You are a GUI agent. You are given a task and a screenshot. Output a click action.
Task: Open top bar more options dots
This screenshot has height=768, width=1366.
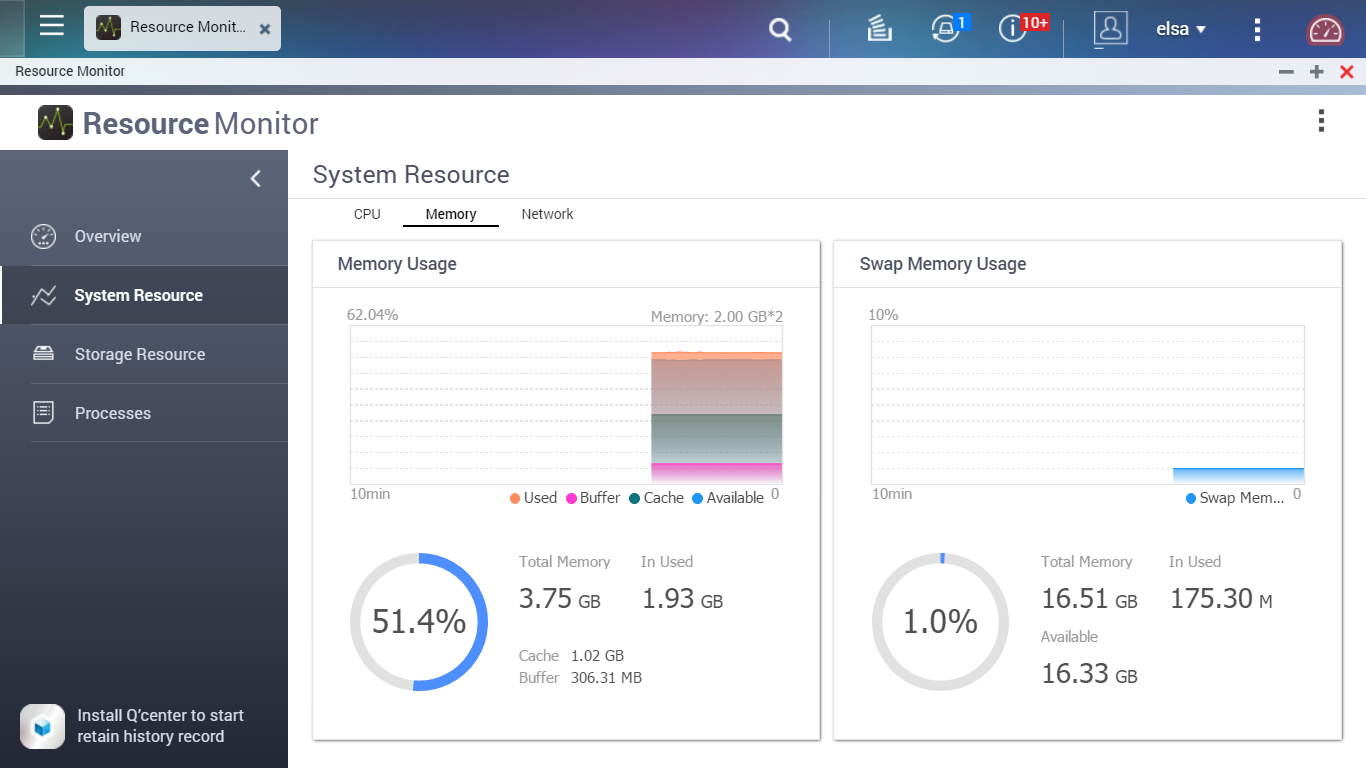point(1258,30)
